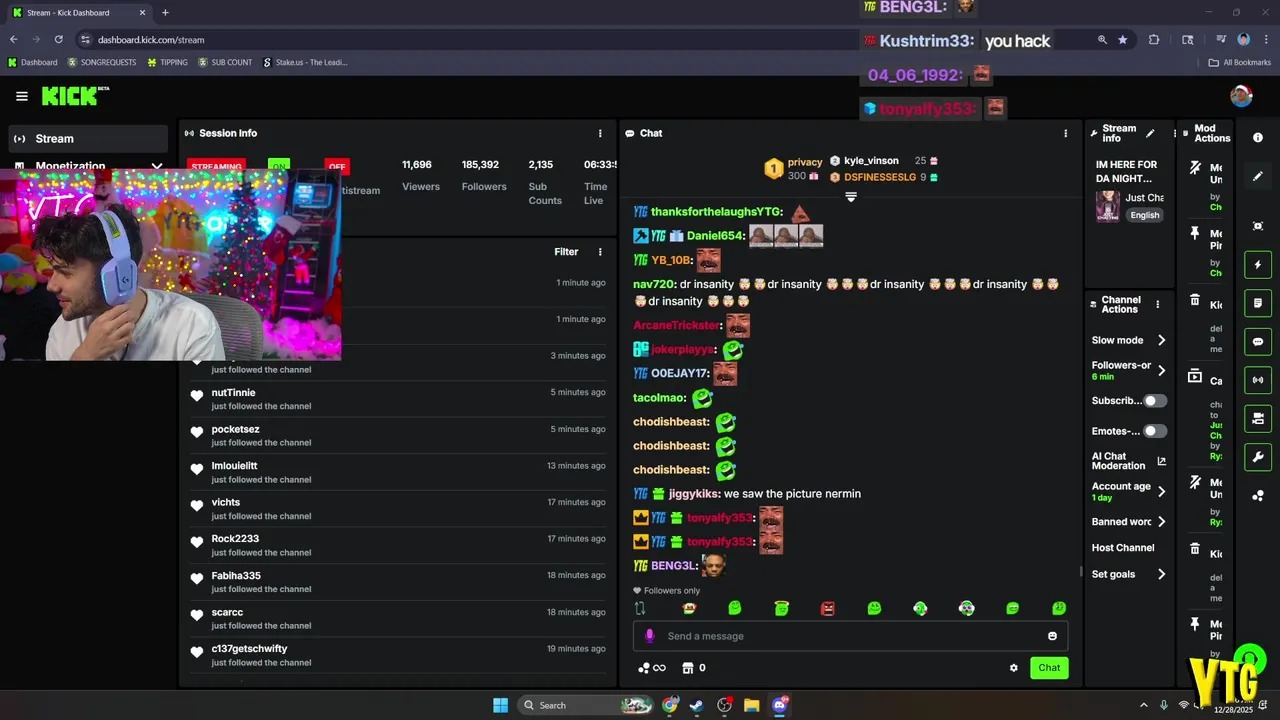1280x720 pixels.
Task: Click nav720 username in chat
Action: 654,285
